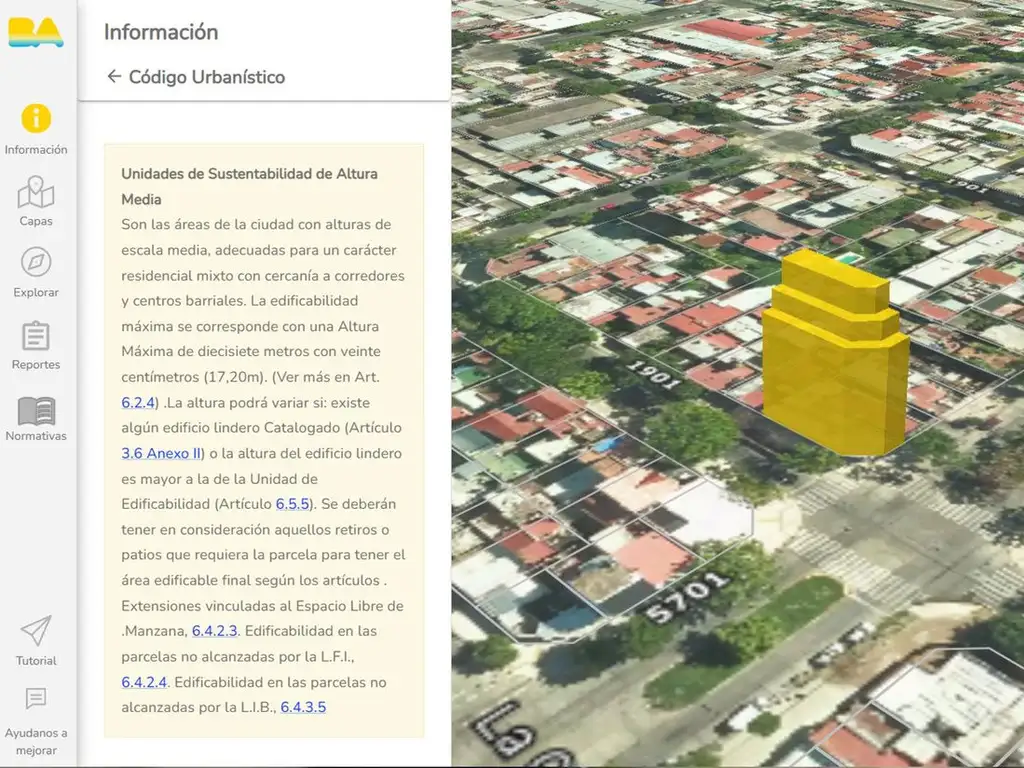
Task: Open article link 6.4.2.3
Action: click(214, 631)
